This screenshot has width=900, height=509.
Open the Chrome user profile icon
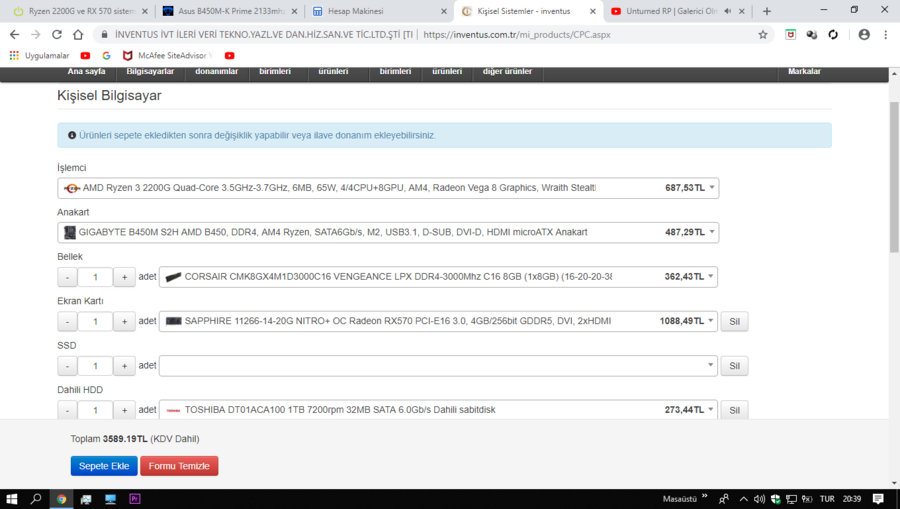(x=864, y=34)
